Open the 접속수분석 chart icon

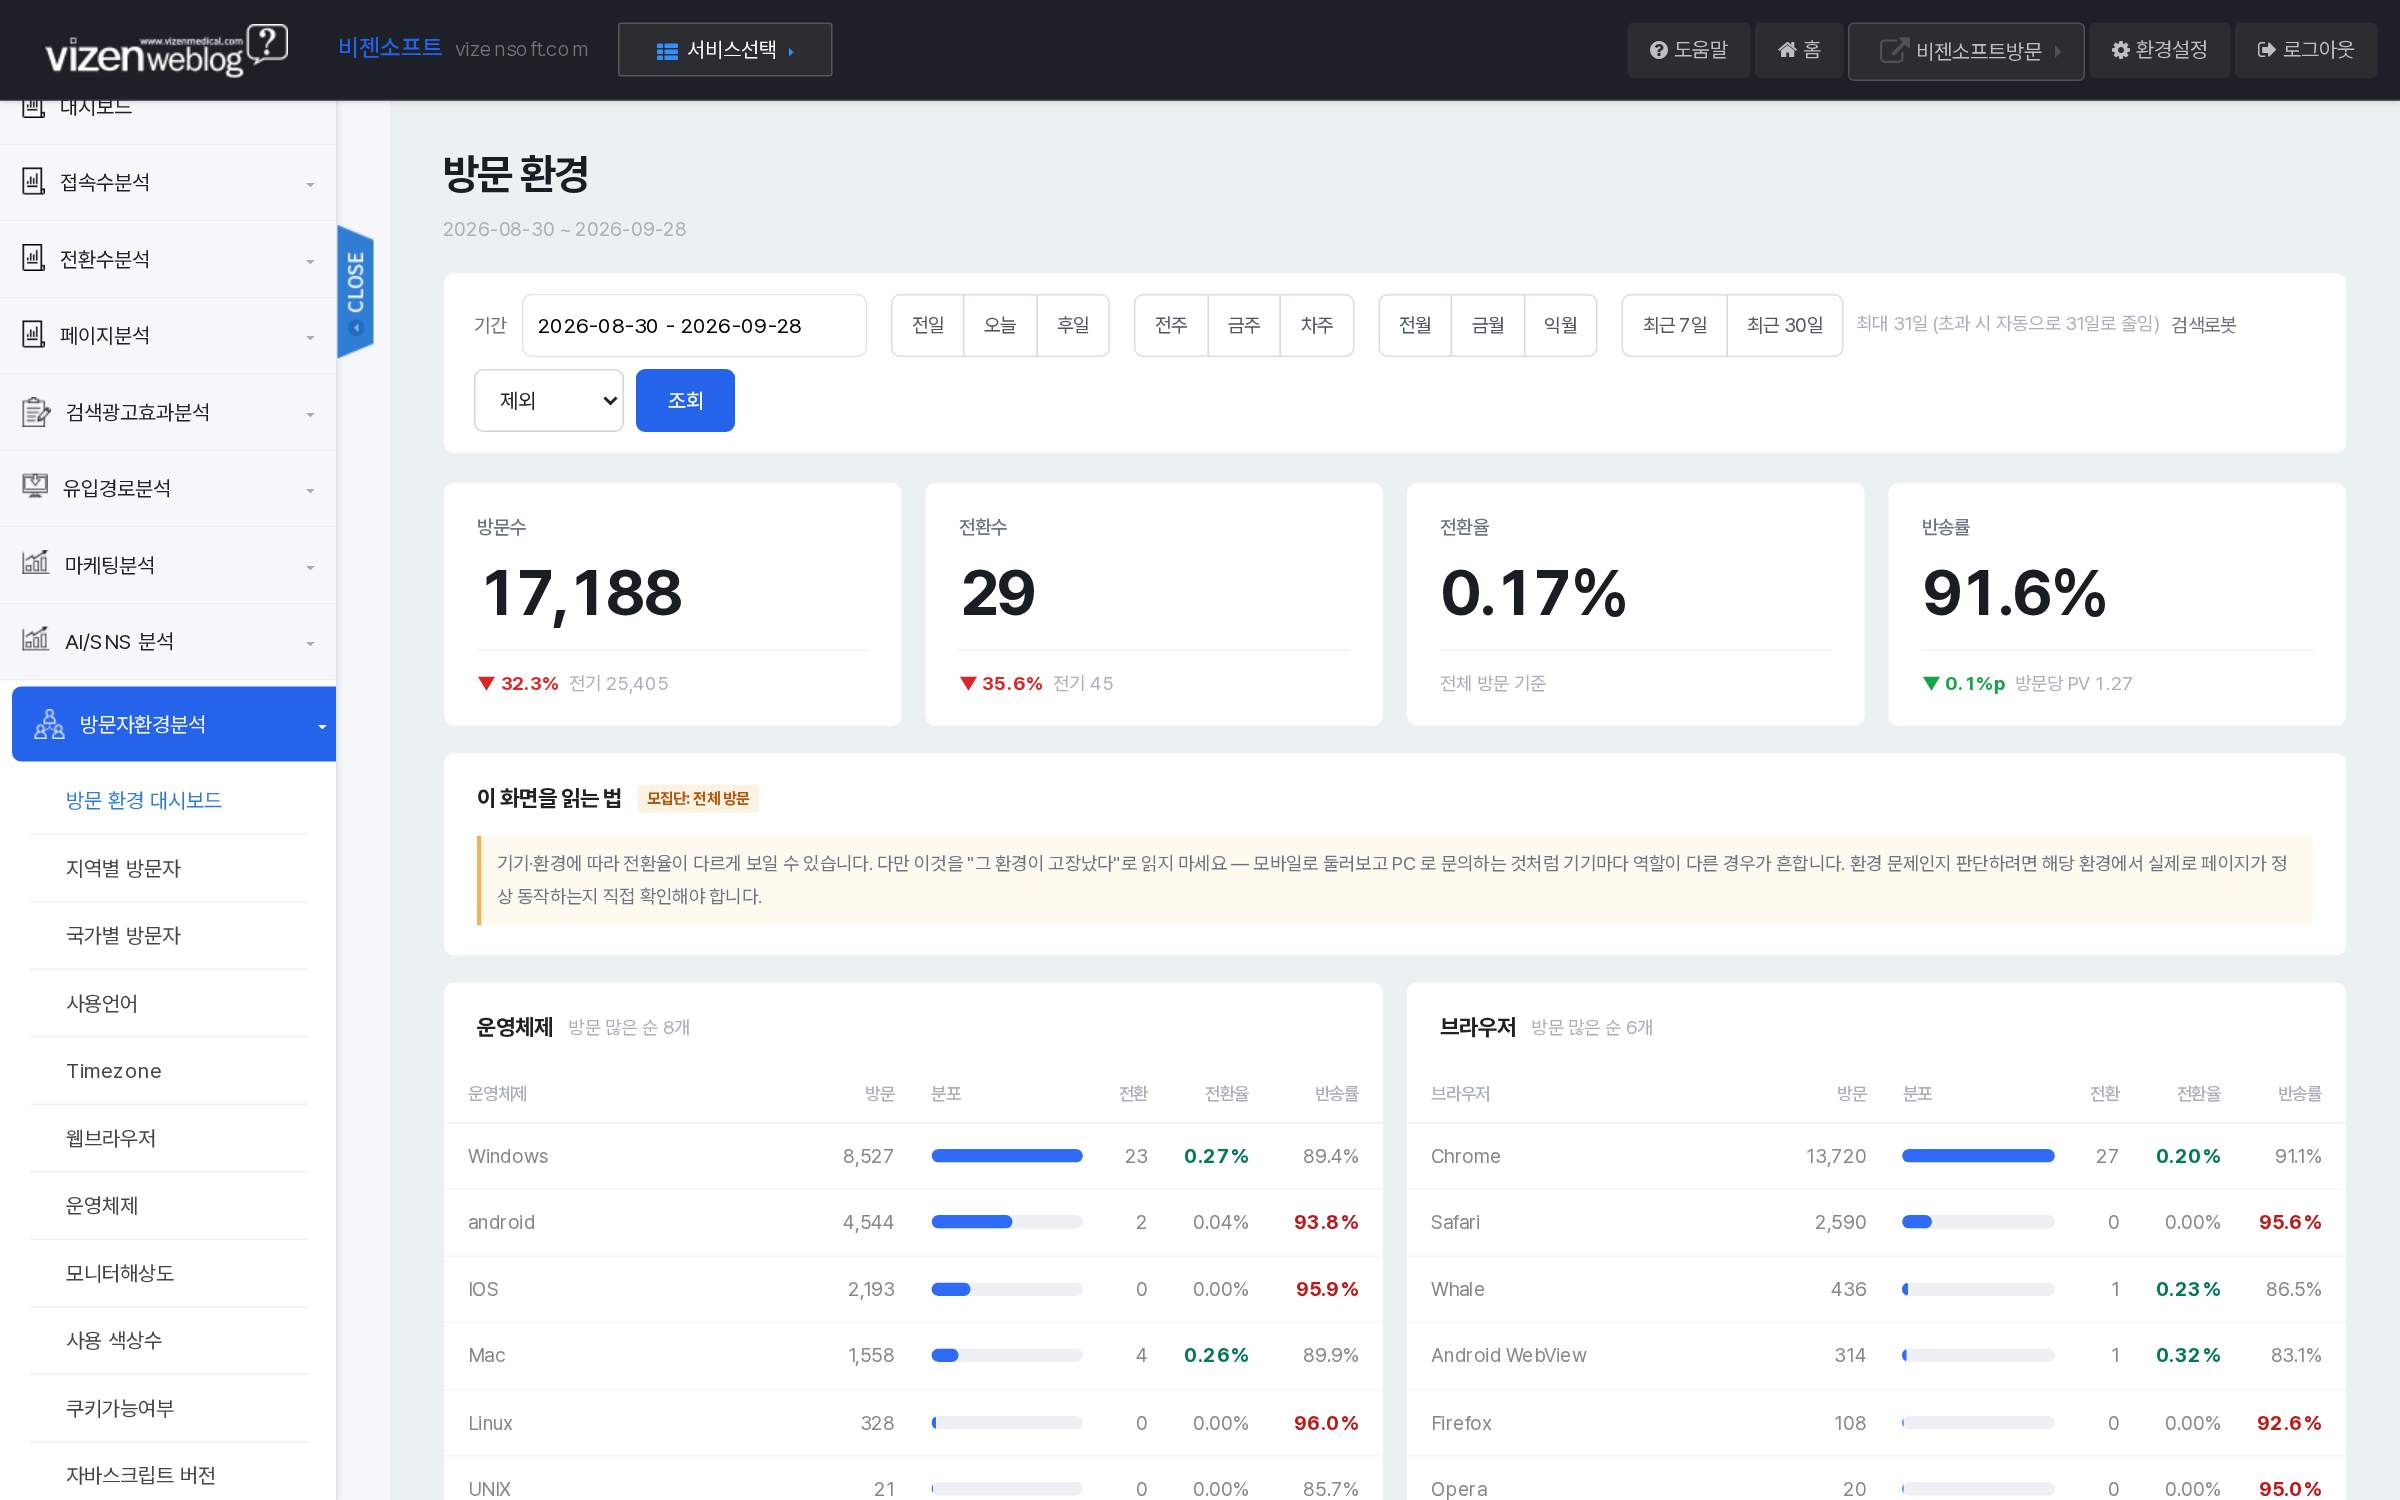34,182
